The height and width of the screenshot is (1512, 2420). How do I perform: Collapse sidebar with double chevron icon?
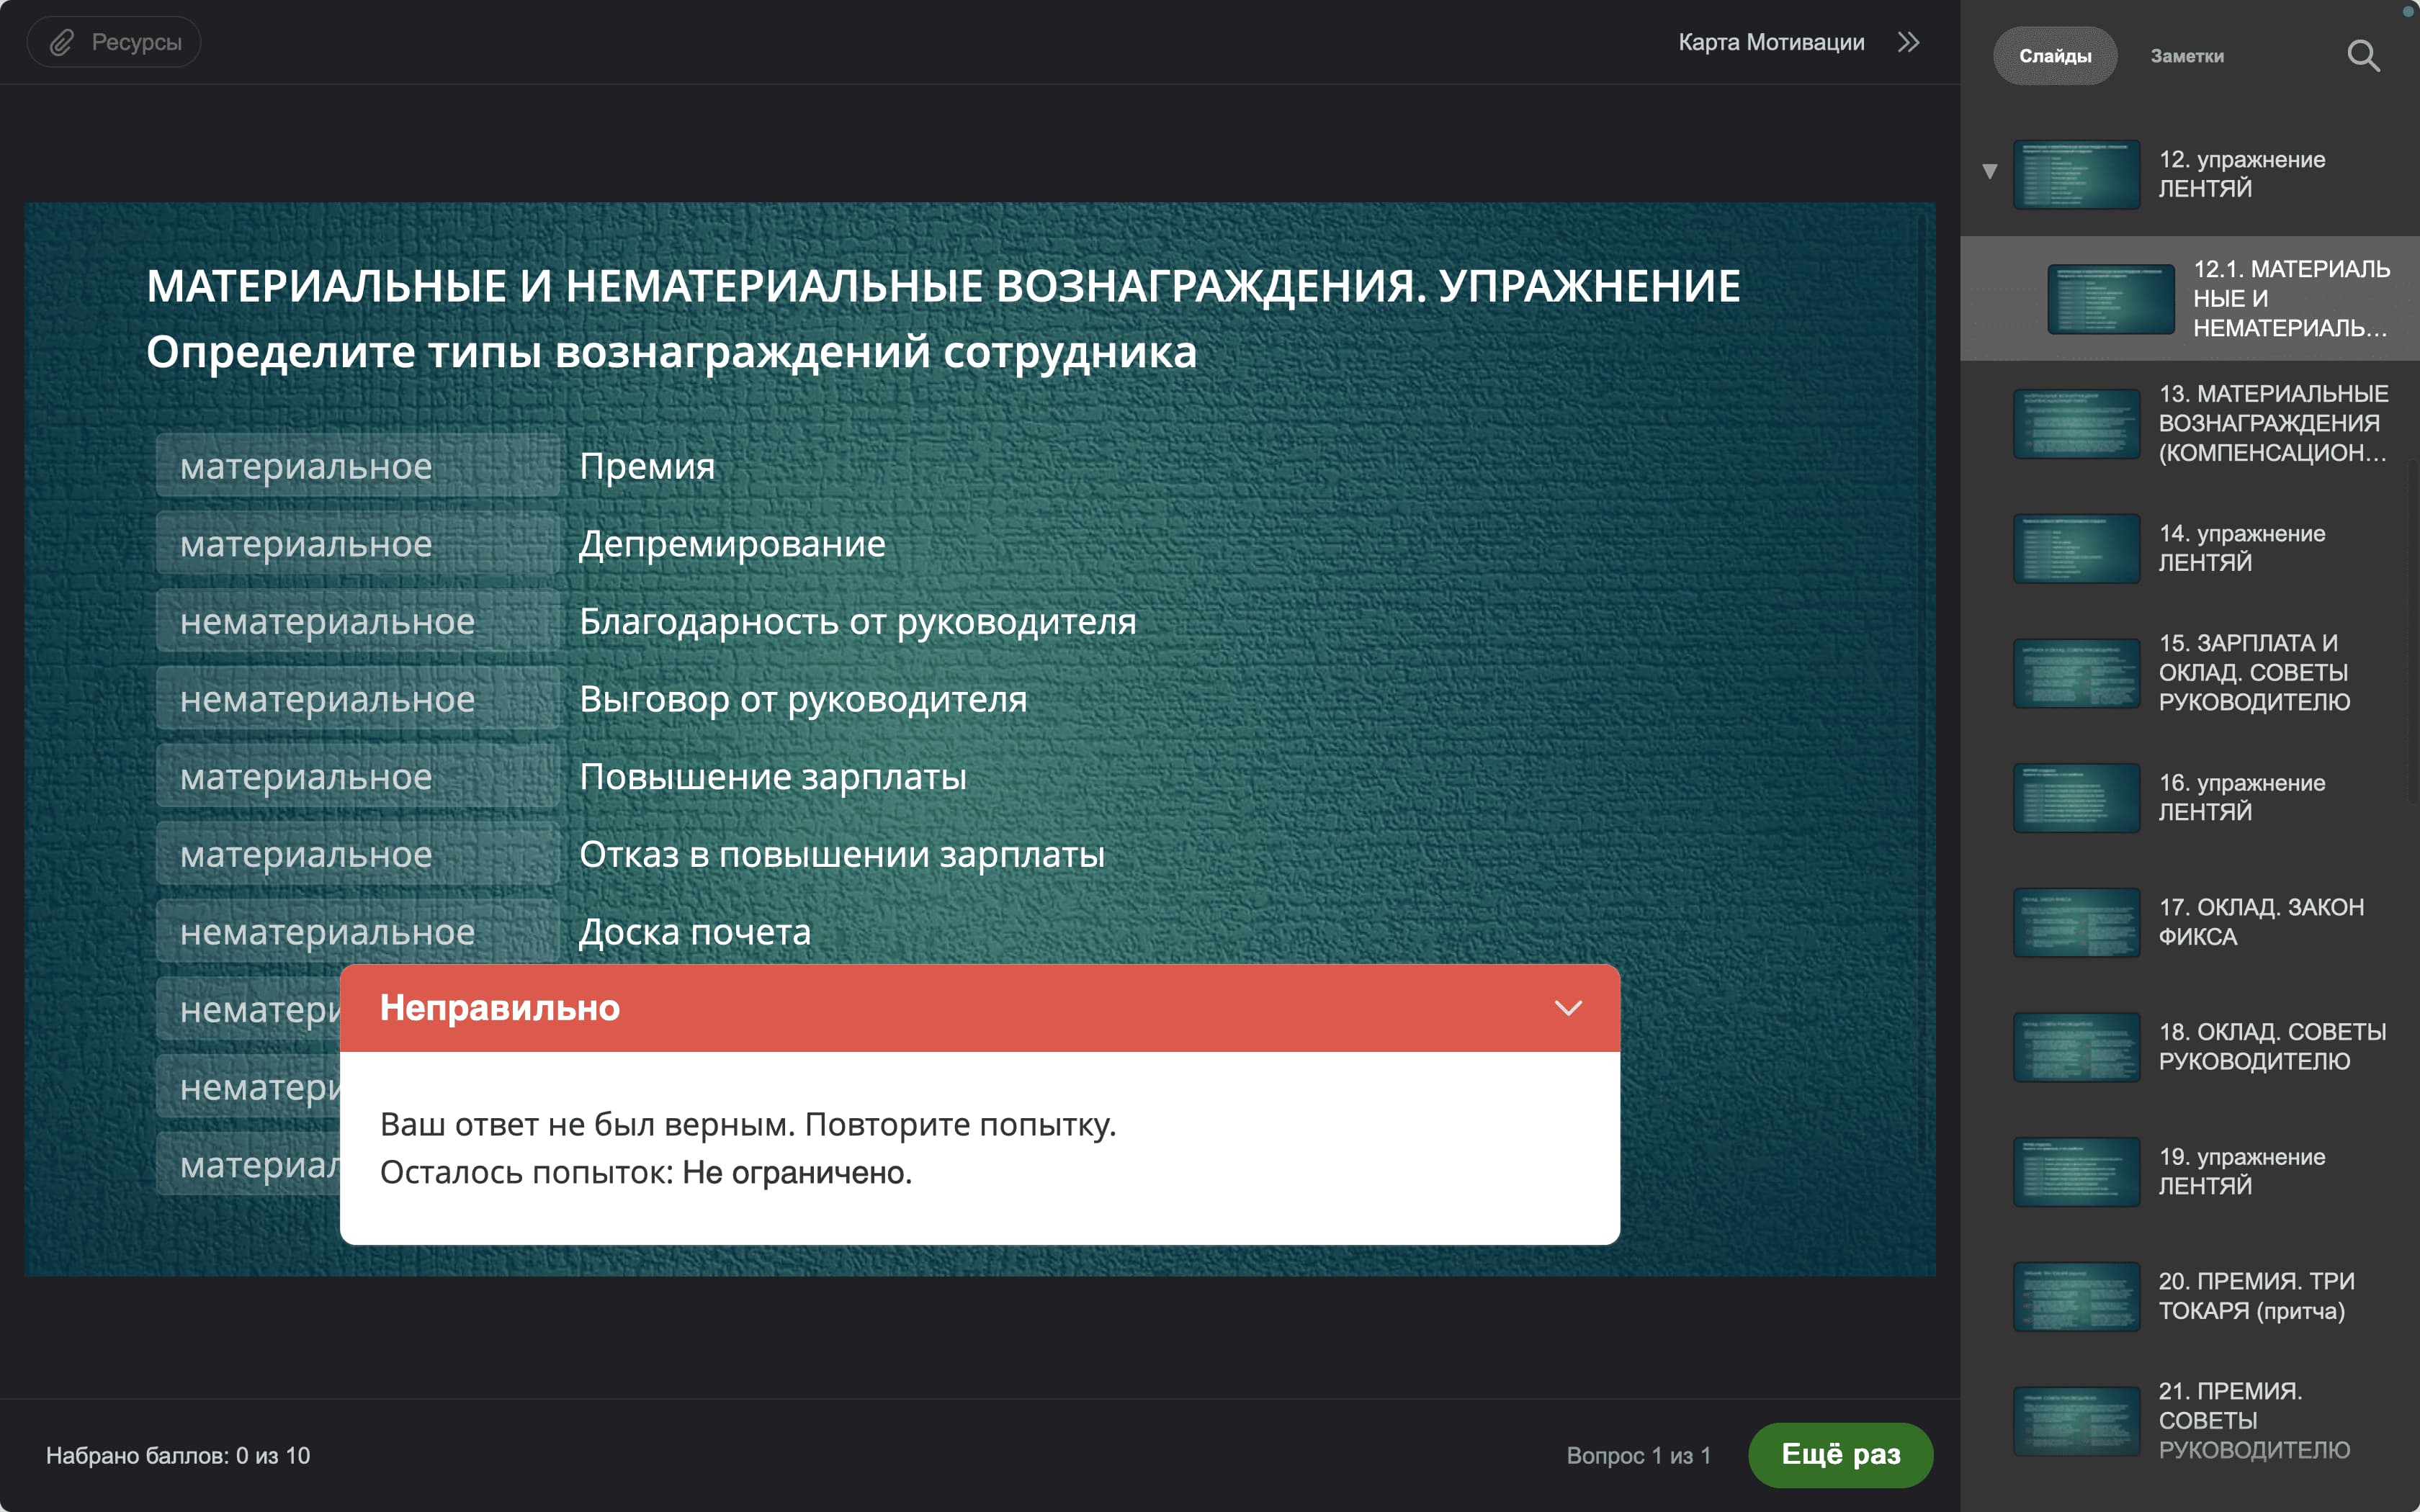1908,42
